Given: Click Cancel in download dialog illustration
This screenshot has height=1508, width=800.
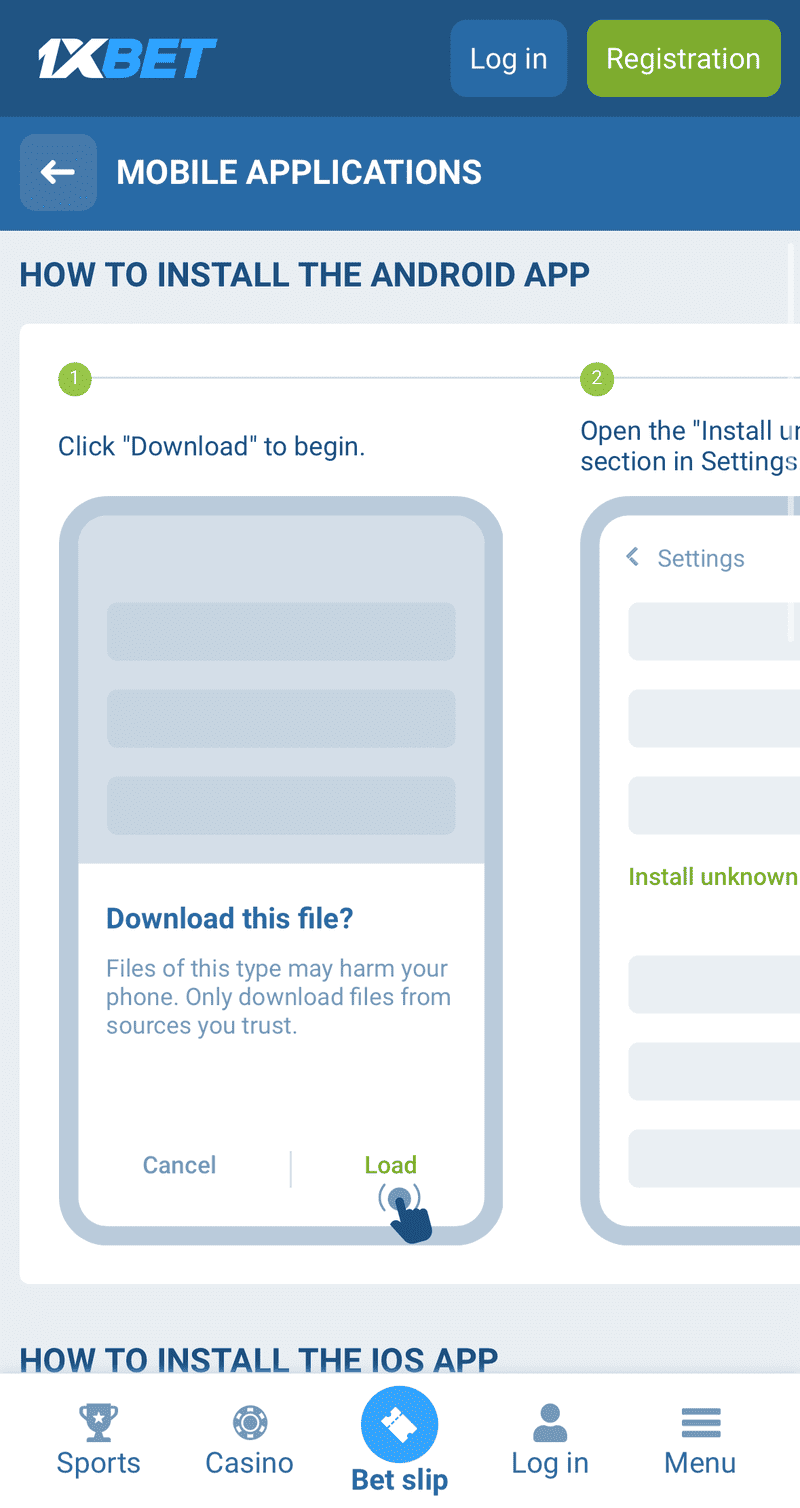Looking at the screenshot, I should (x=179, y=1165).
